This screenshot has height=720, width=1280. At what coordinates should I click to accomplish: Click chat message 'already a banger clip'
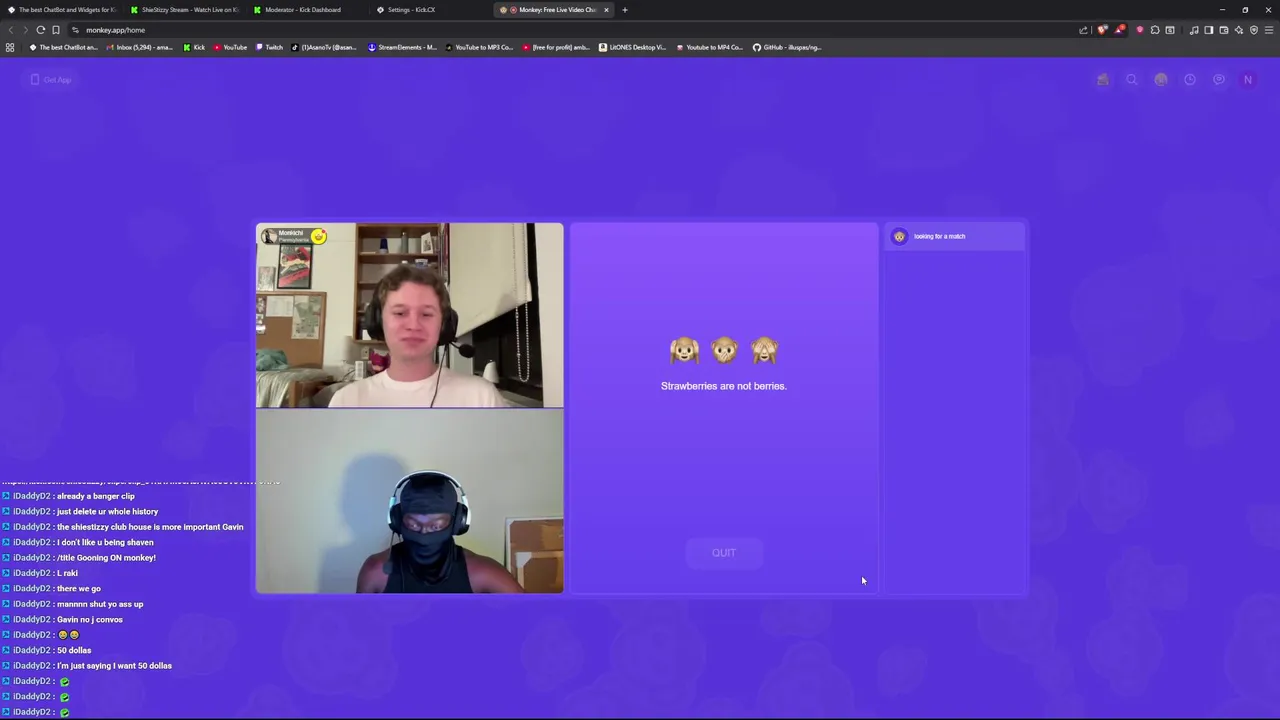(x=96, y=496)
